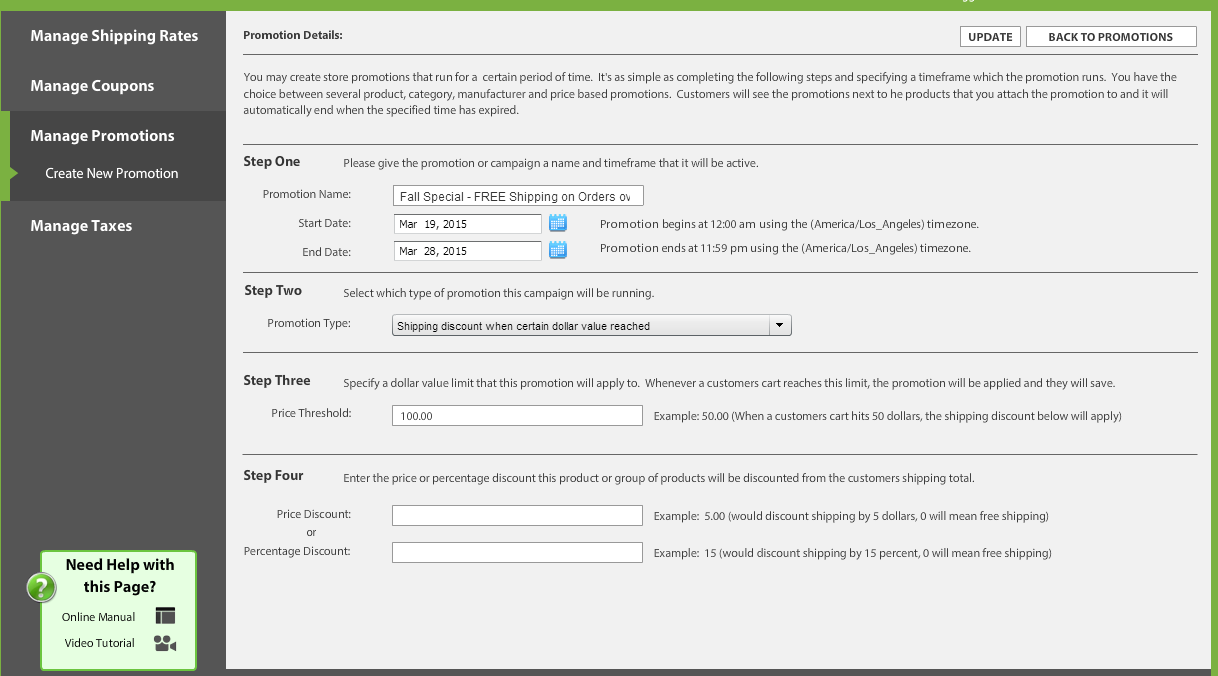Viewport: 1218px width, 676px height.
Task: Select Manage Promotions sidebar item
Action: [102, 136]
